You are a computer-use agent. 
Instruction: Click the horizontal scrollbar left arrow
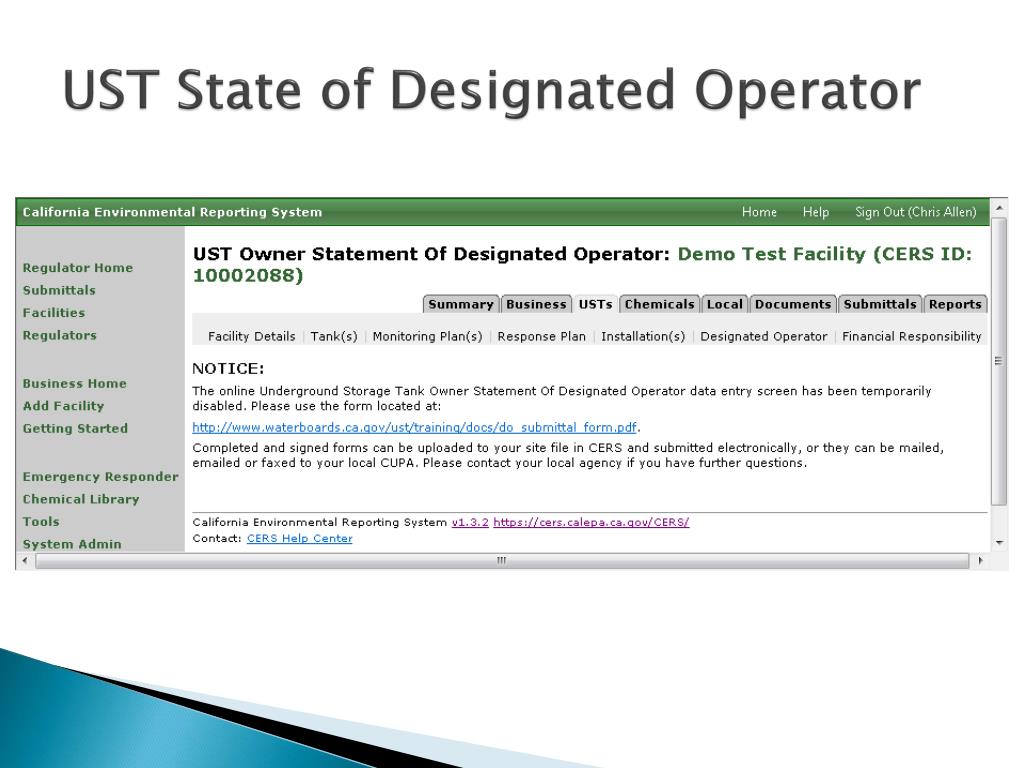pyautogui.click(x=25, y=560)
